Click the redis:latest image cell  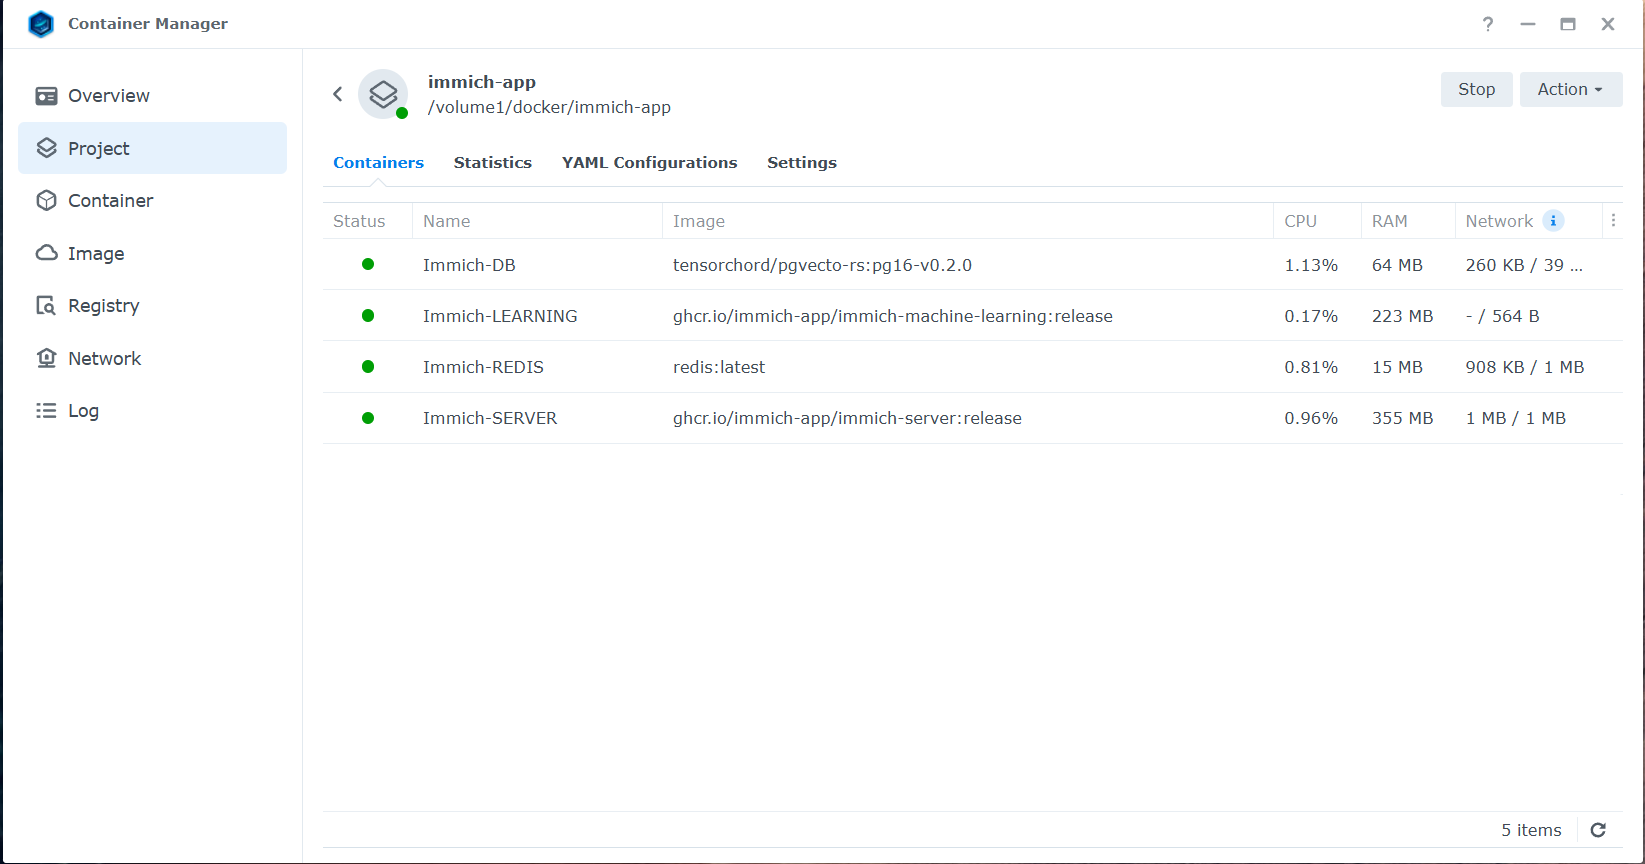719,367
